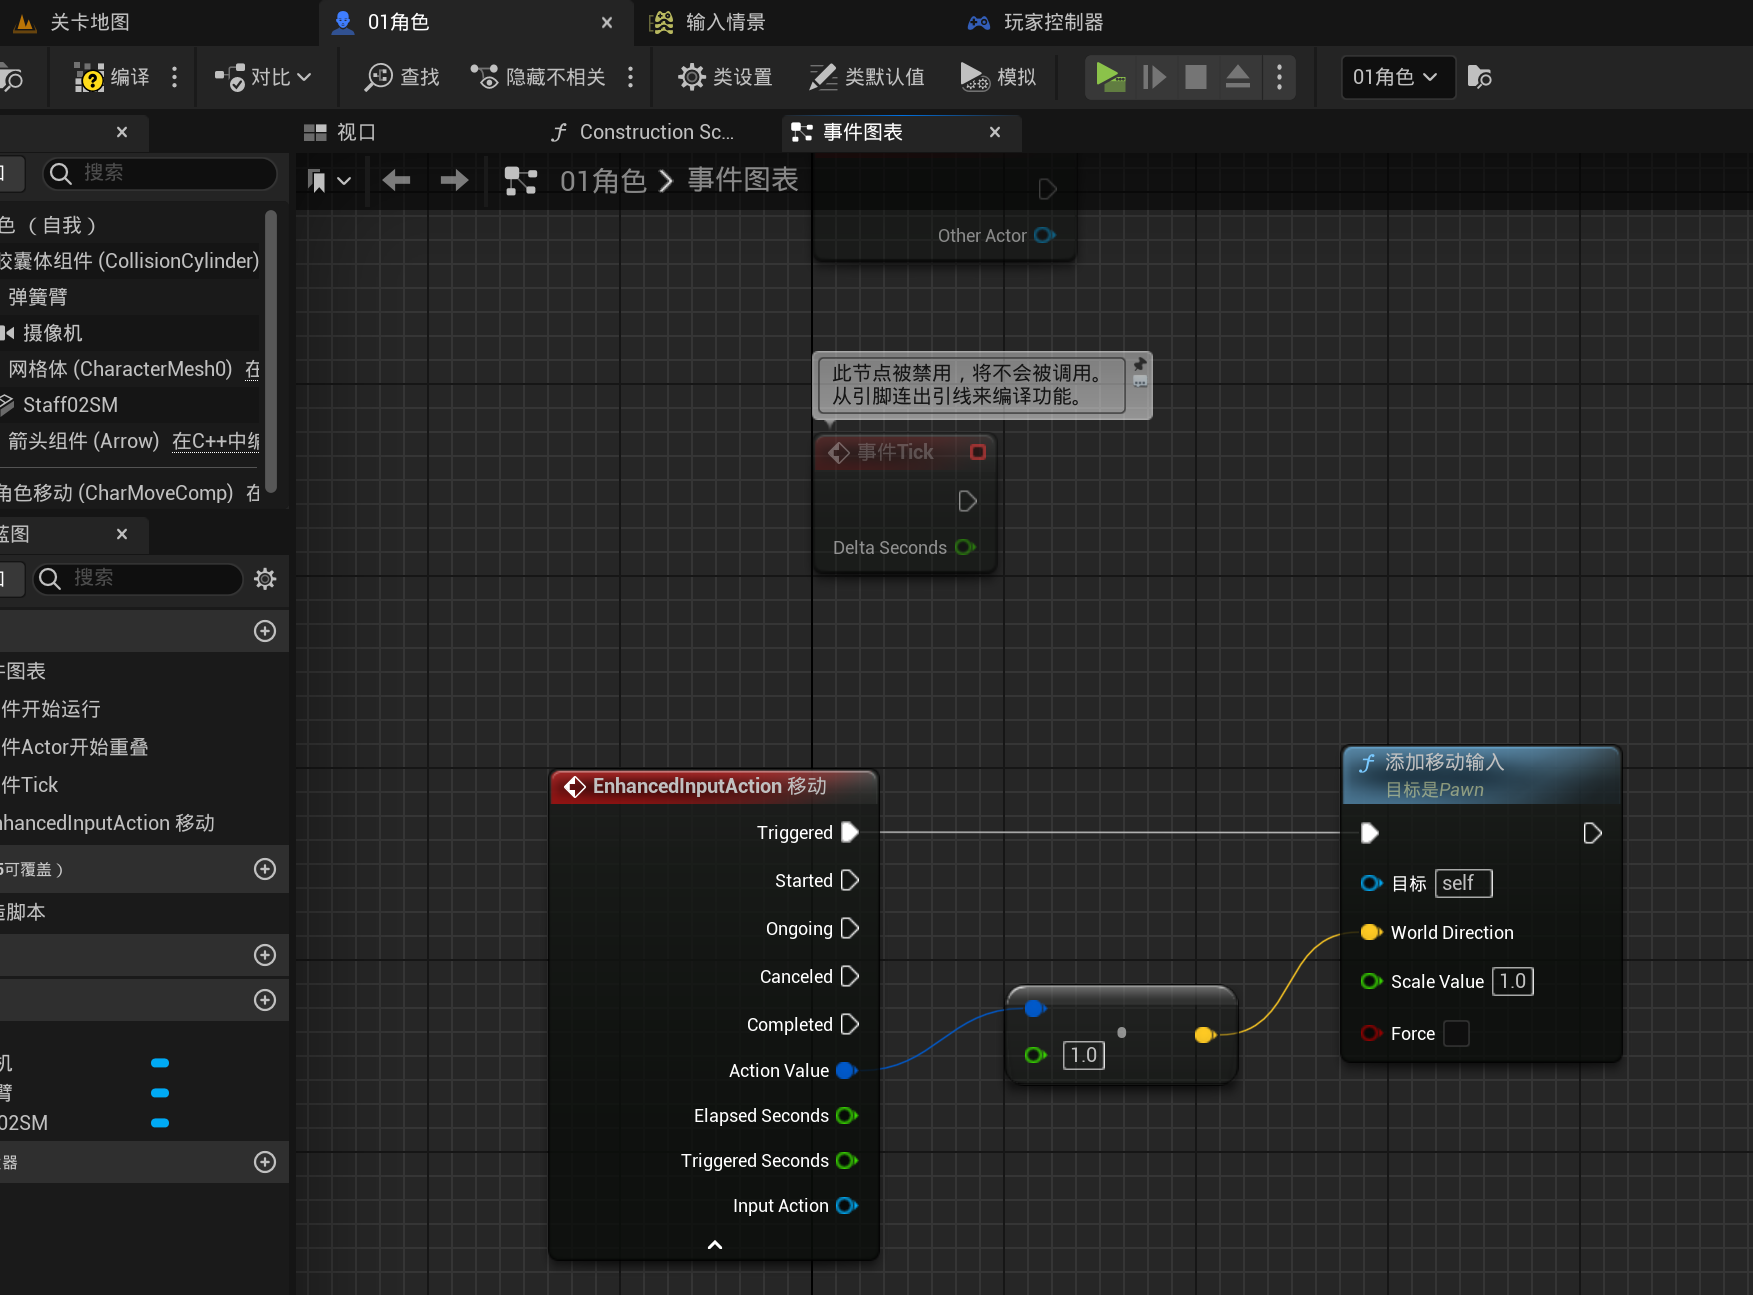Expand the Diff 对比 dropdown
This screenshot has height=1295, width=1753.
[x=264, y=77]
